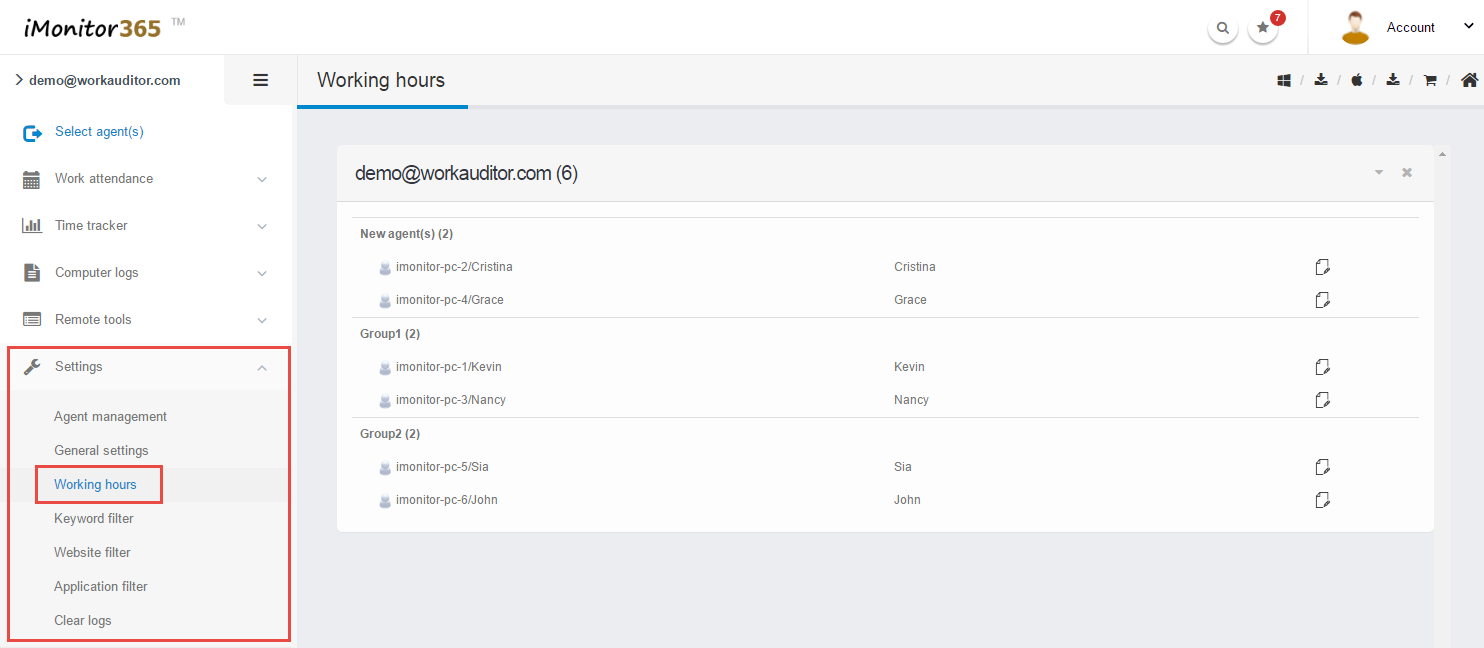Click the Select agent(s) link

99,132
